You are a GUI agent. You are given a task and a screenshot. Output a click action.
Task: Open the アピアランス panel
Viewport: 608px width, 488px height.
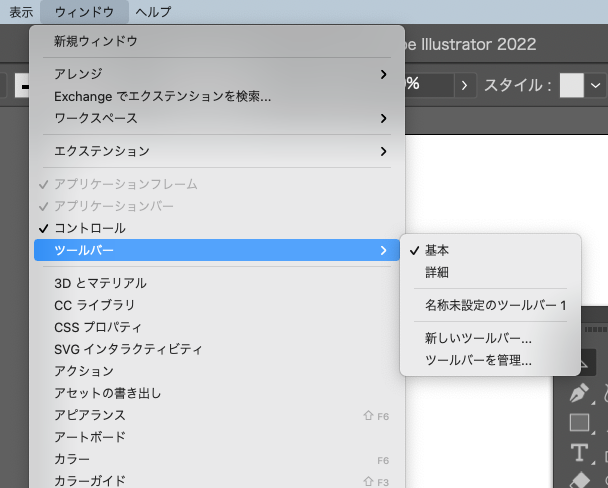(x=90, y=415)
